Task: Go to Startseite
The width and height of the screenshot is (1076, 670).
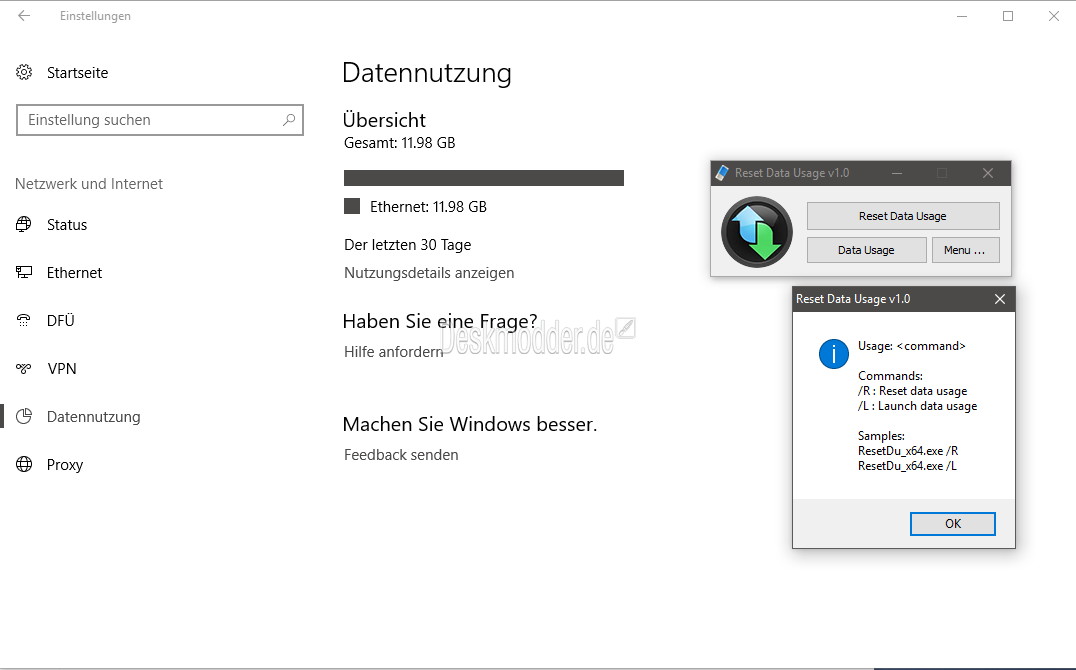Action: point(78,72)
